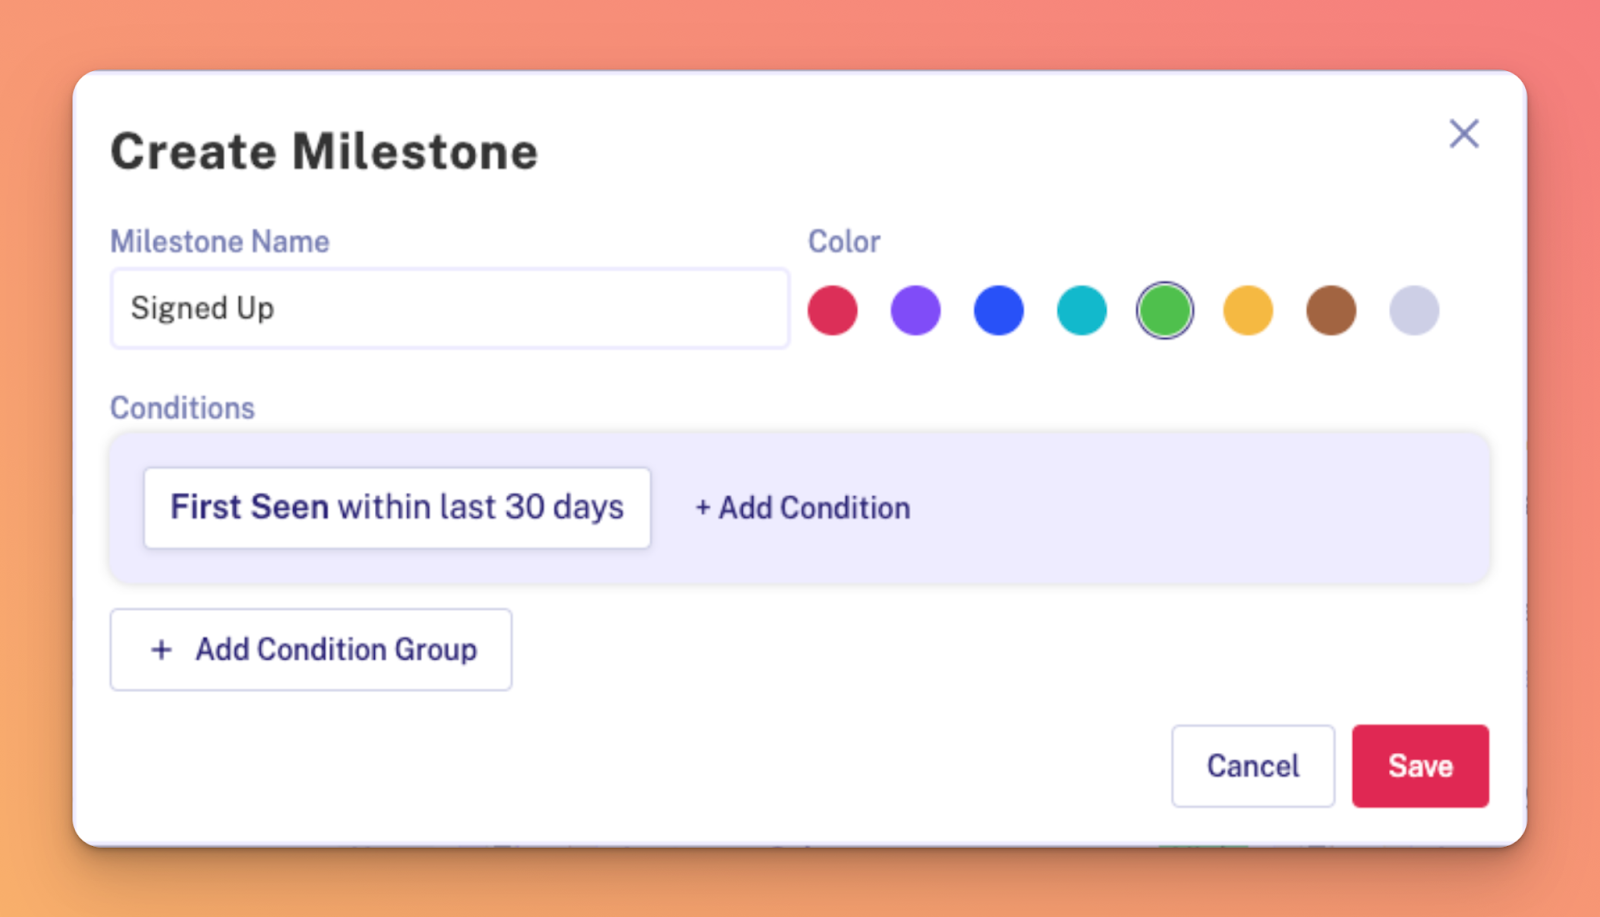Click the selected green color swatch

(1165, 310)
